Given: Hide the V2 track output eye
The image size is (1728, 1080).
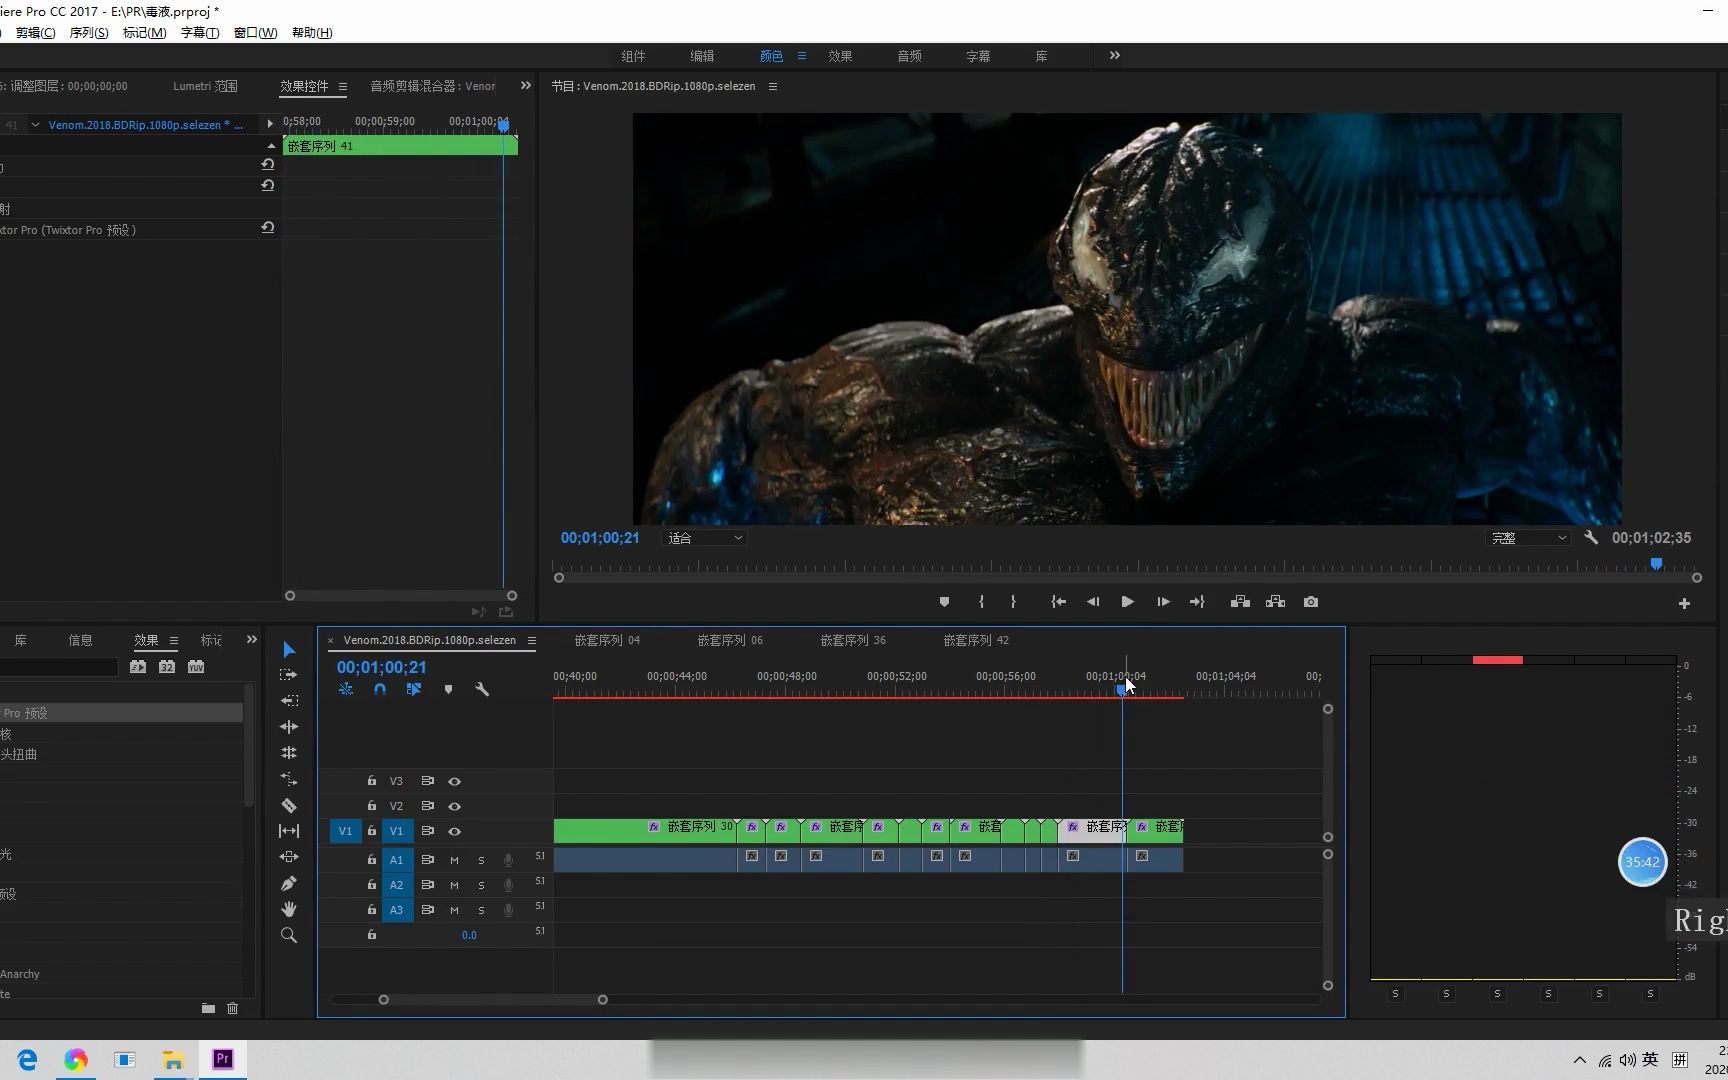Looking at the screenshot, I should [455, 806].
